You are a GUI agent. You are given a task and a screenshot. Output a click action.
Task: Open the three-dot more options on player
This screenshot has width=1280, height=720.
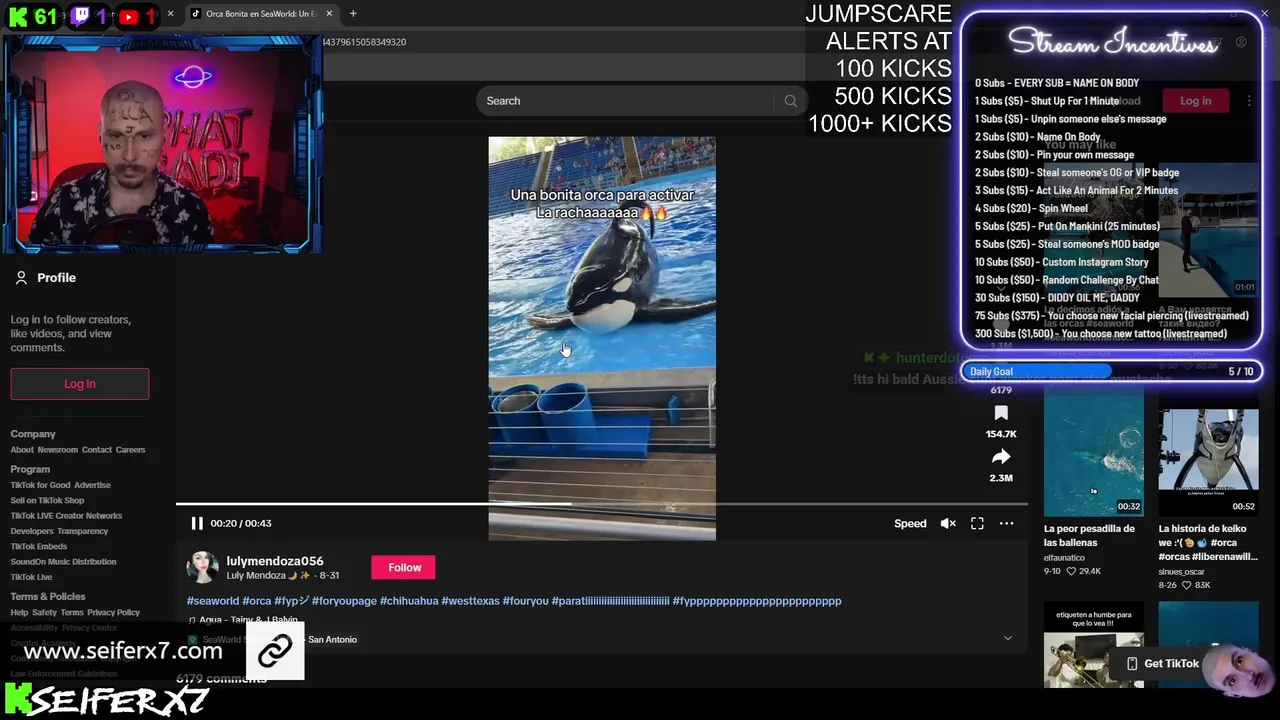1006,523
